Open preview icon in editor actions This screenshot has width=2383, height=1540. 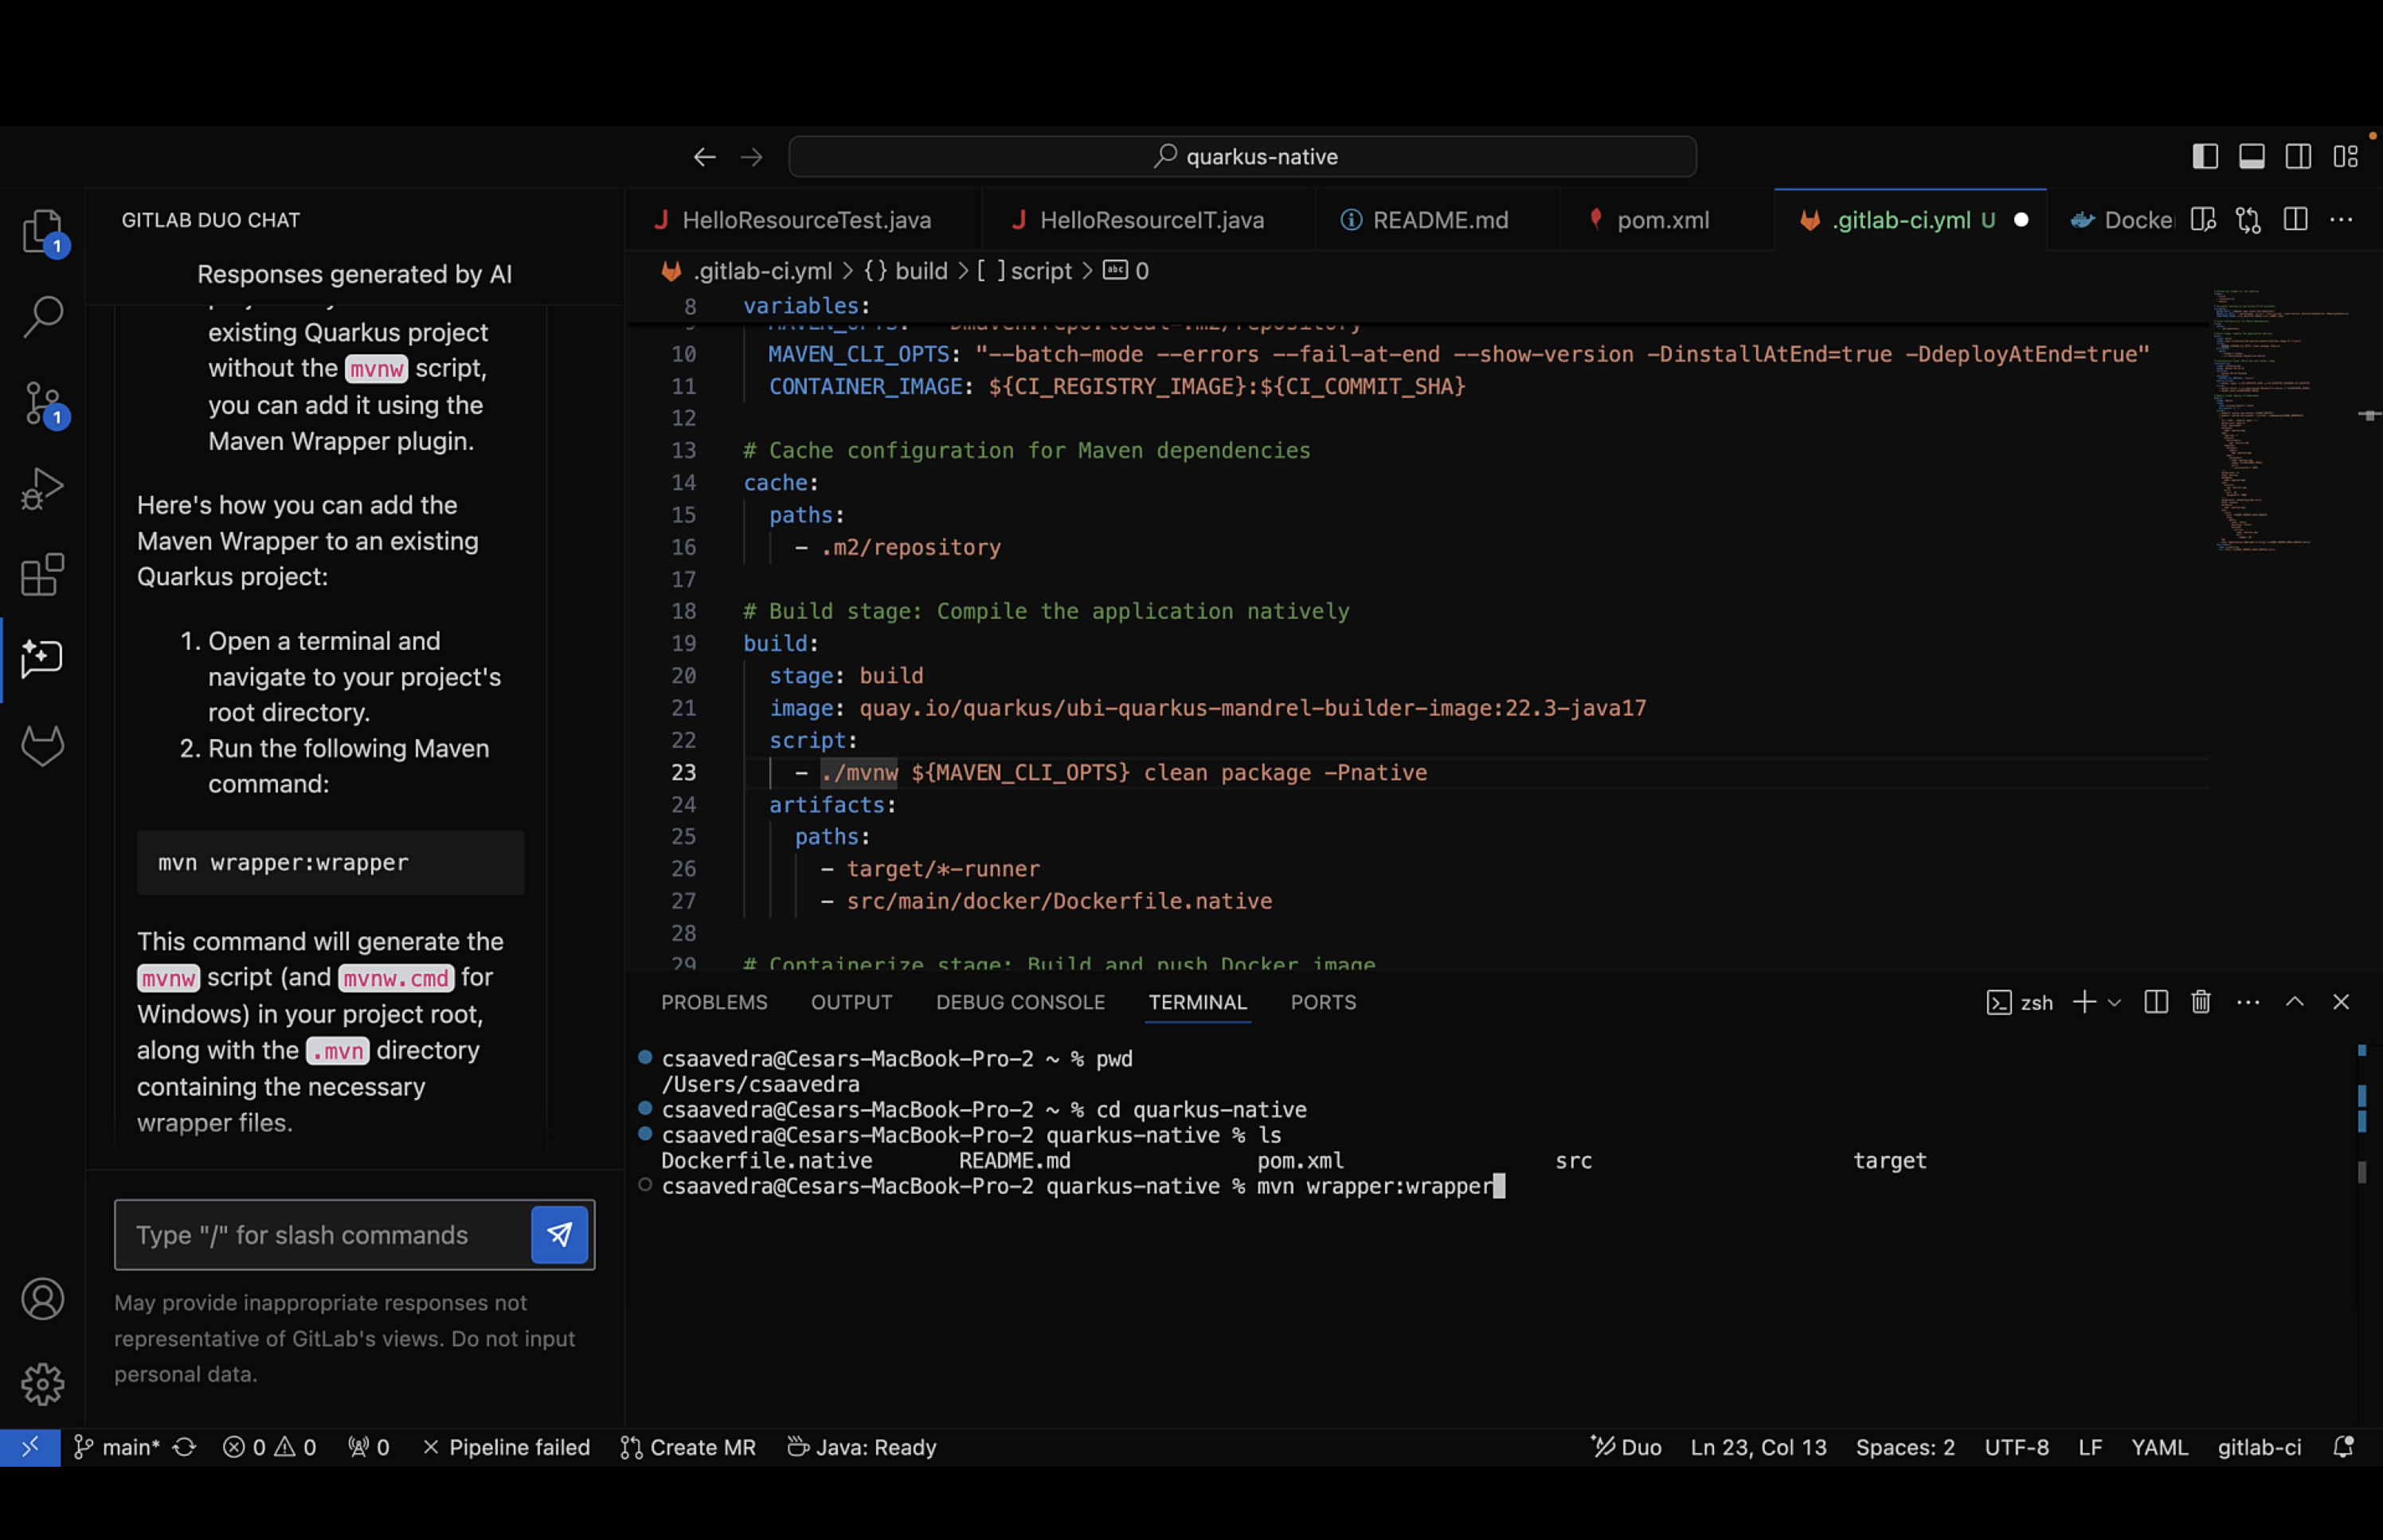pos(2203,220)
